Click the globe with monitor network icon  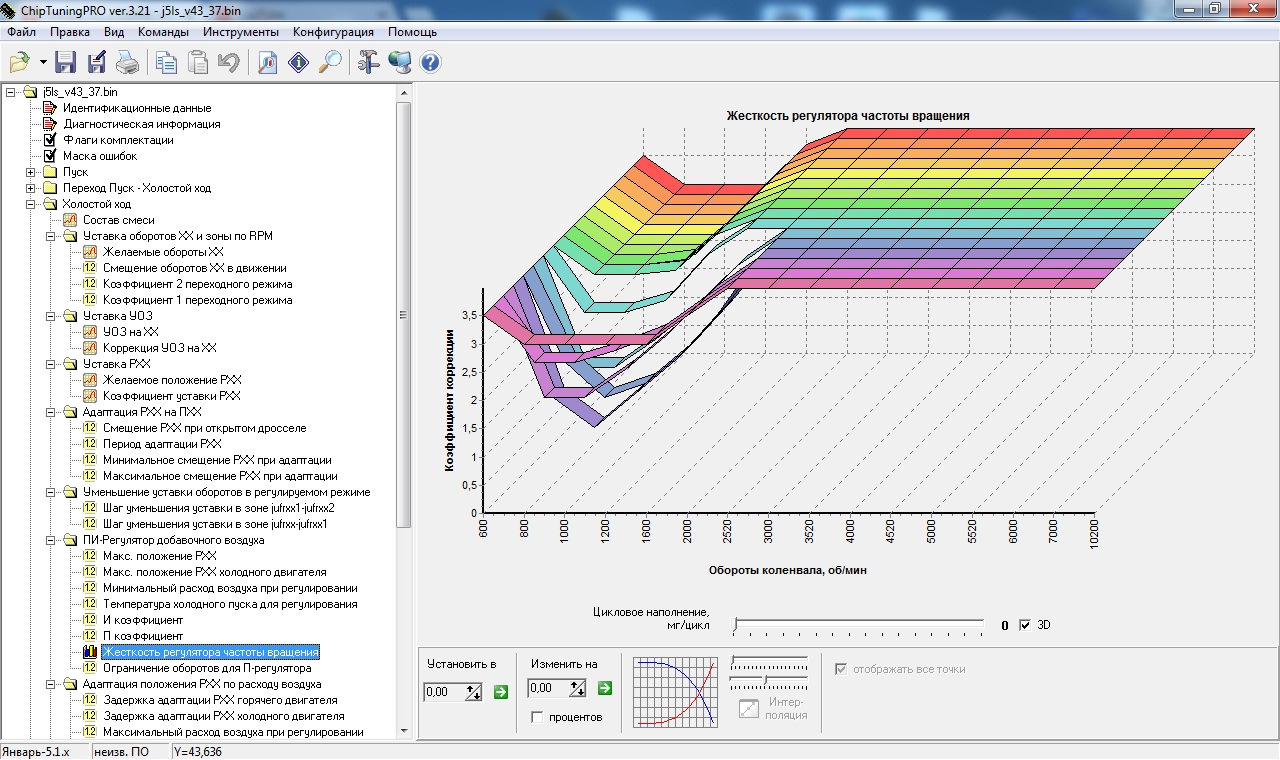point(399,63)
